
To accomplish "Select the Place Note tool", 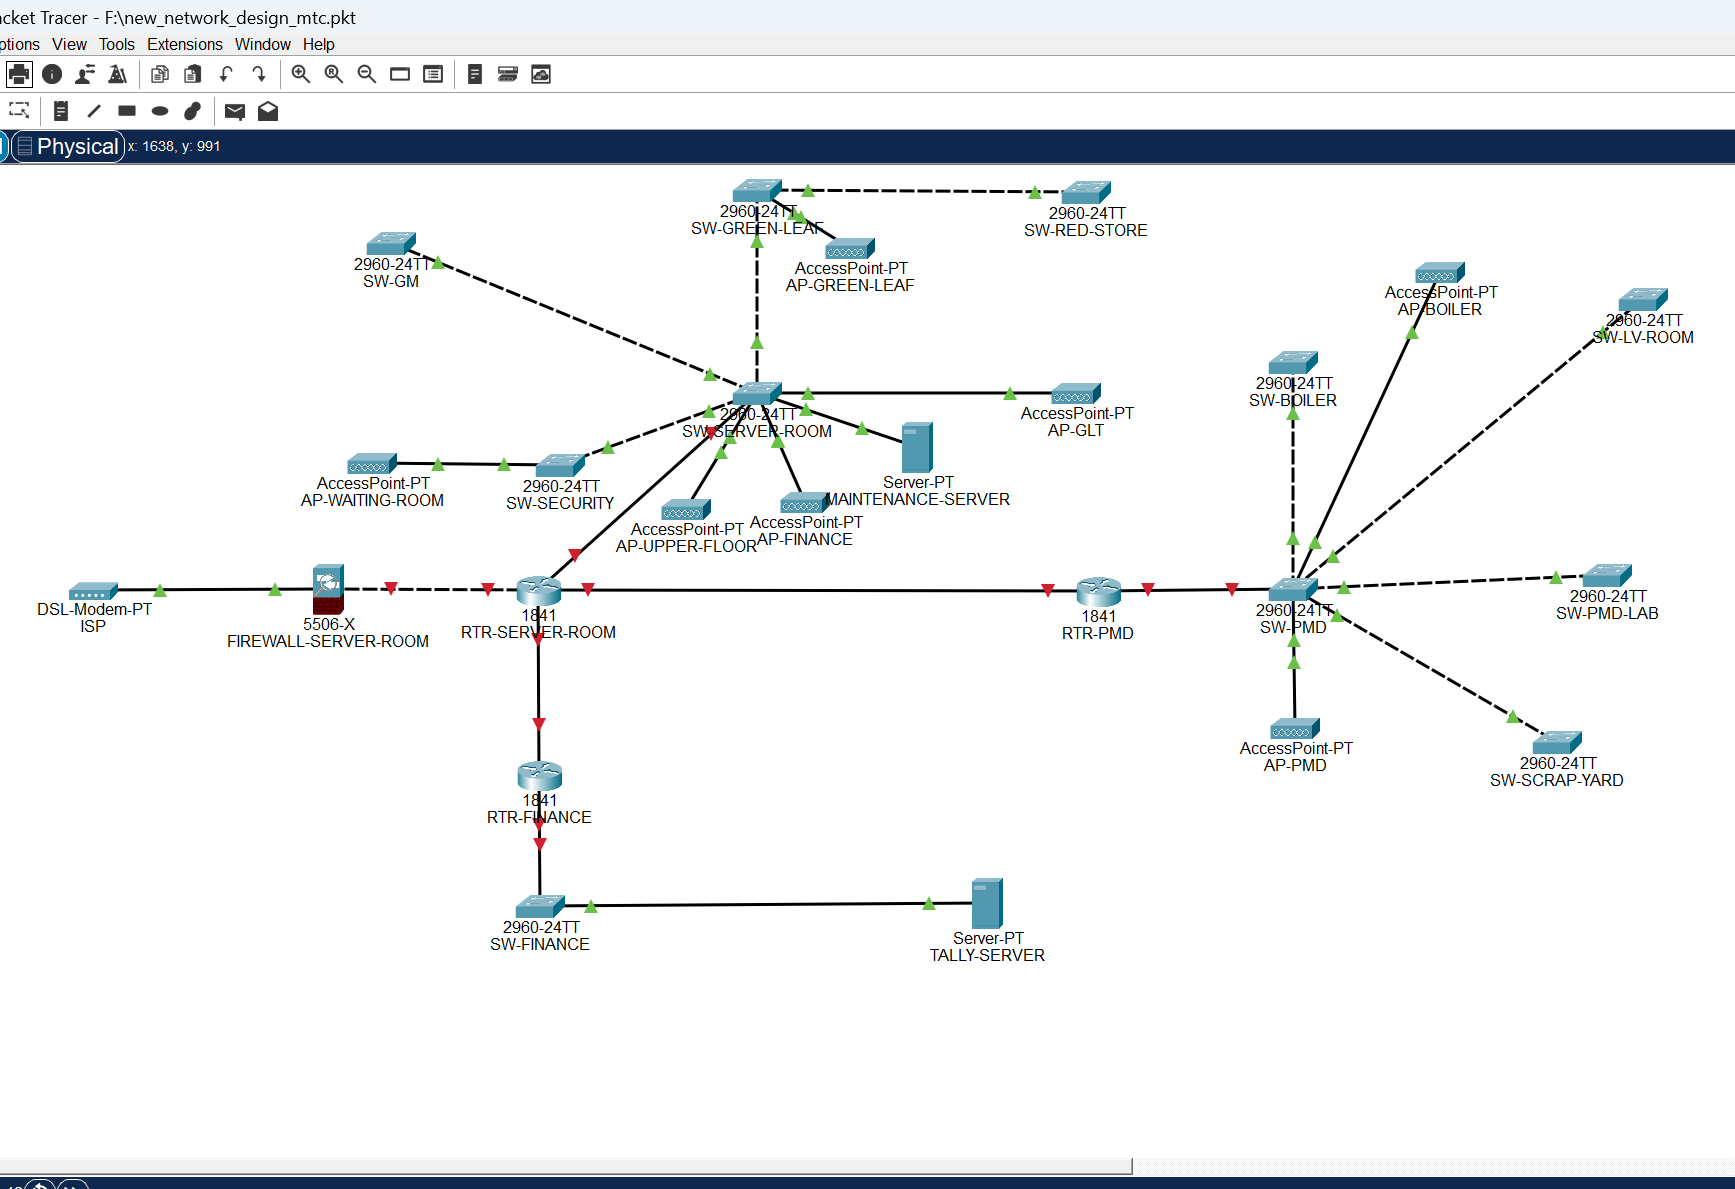I will point(61,111).
